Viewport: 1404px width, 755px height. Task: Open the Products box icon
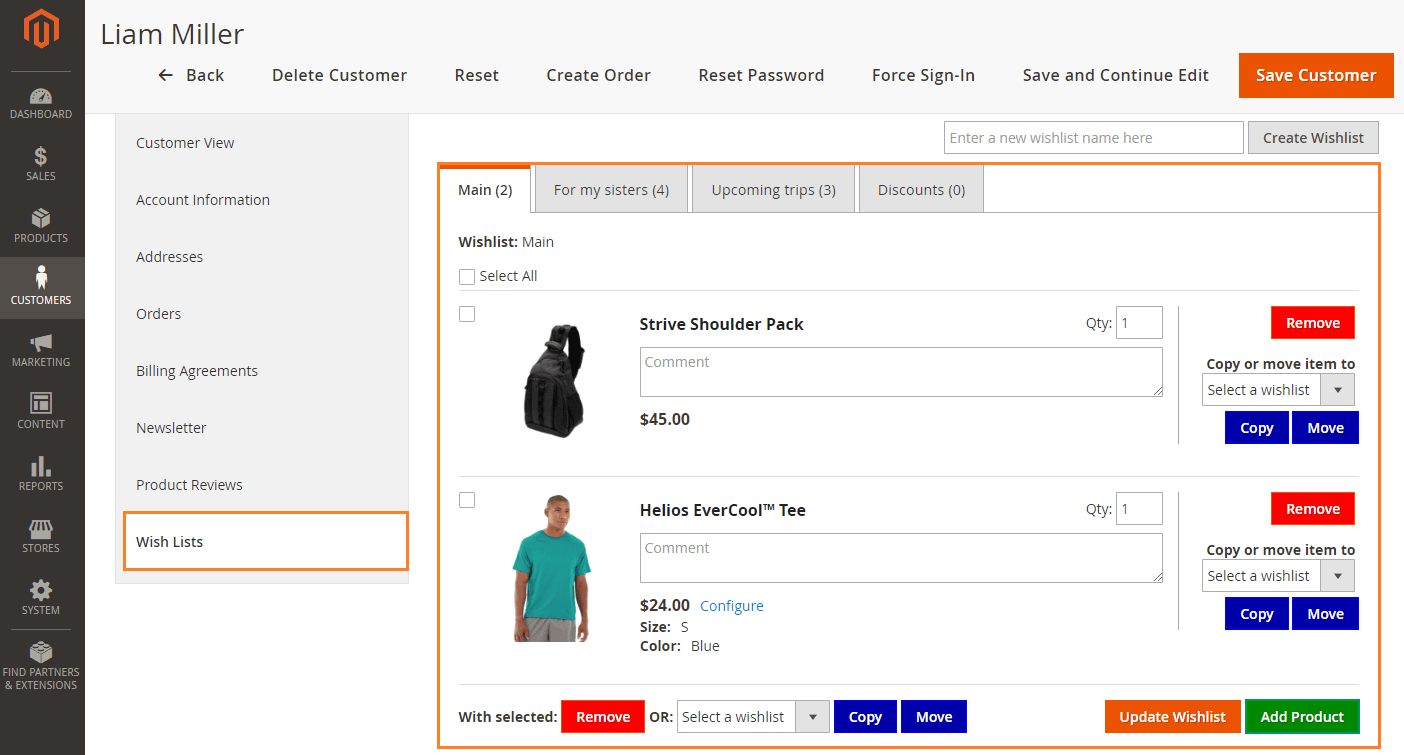click(41, 219)
